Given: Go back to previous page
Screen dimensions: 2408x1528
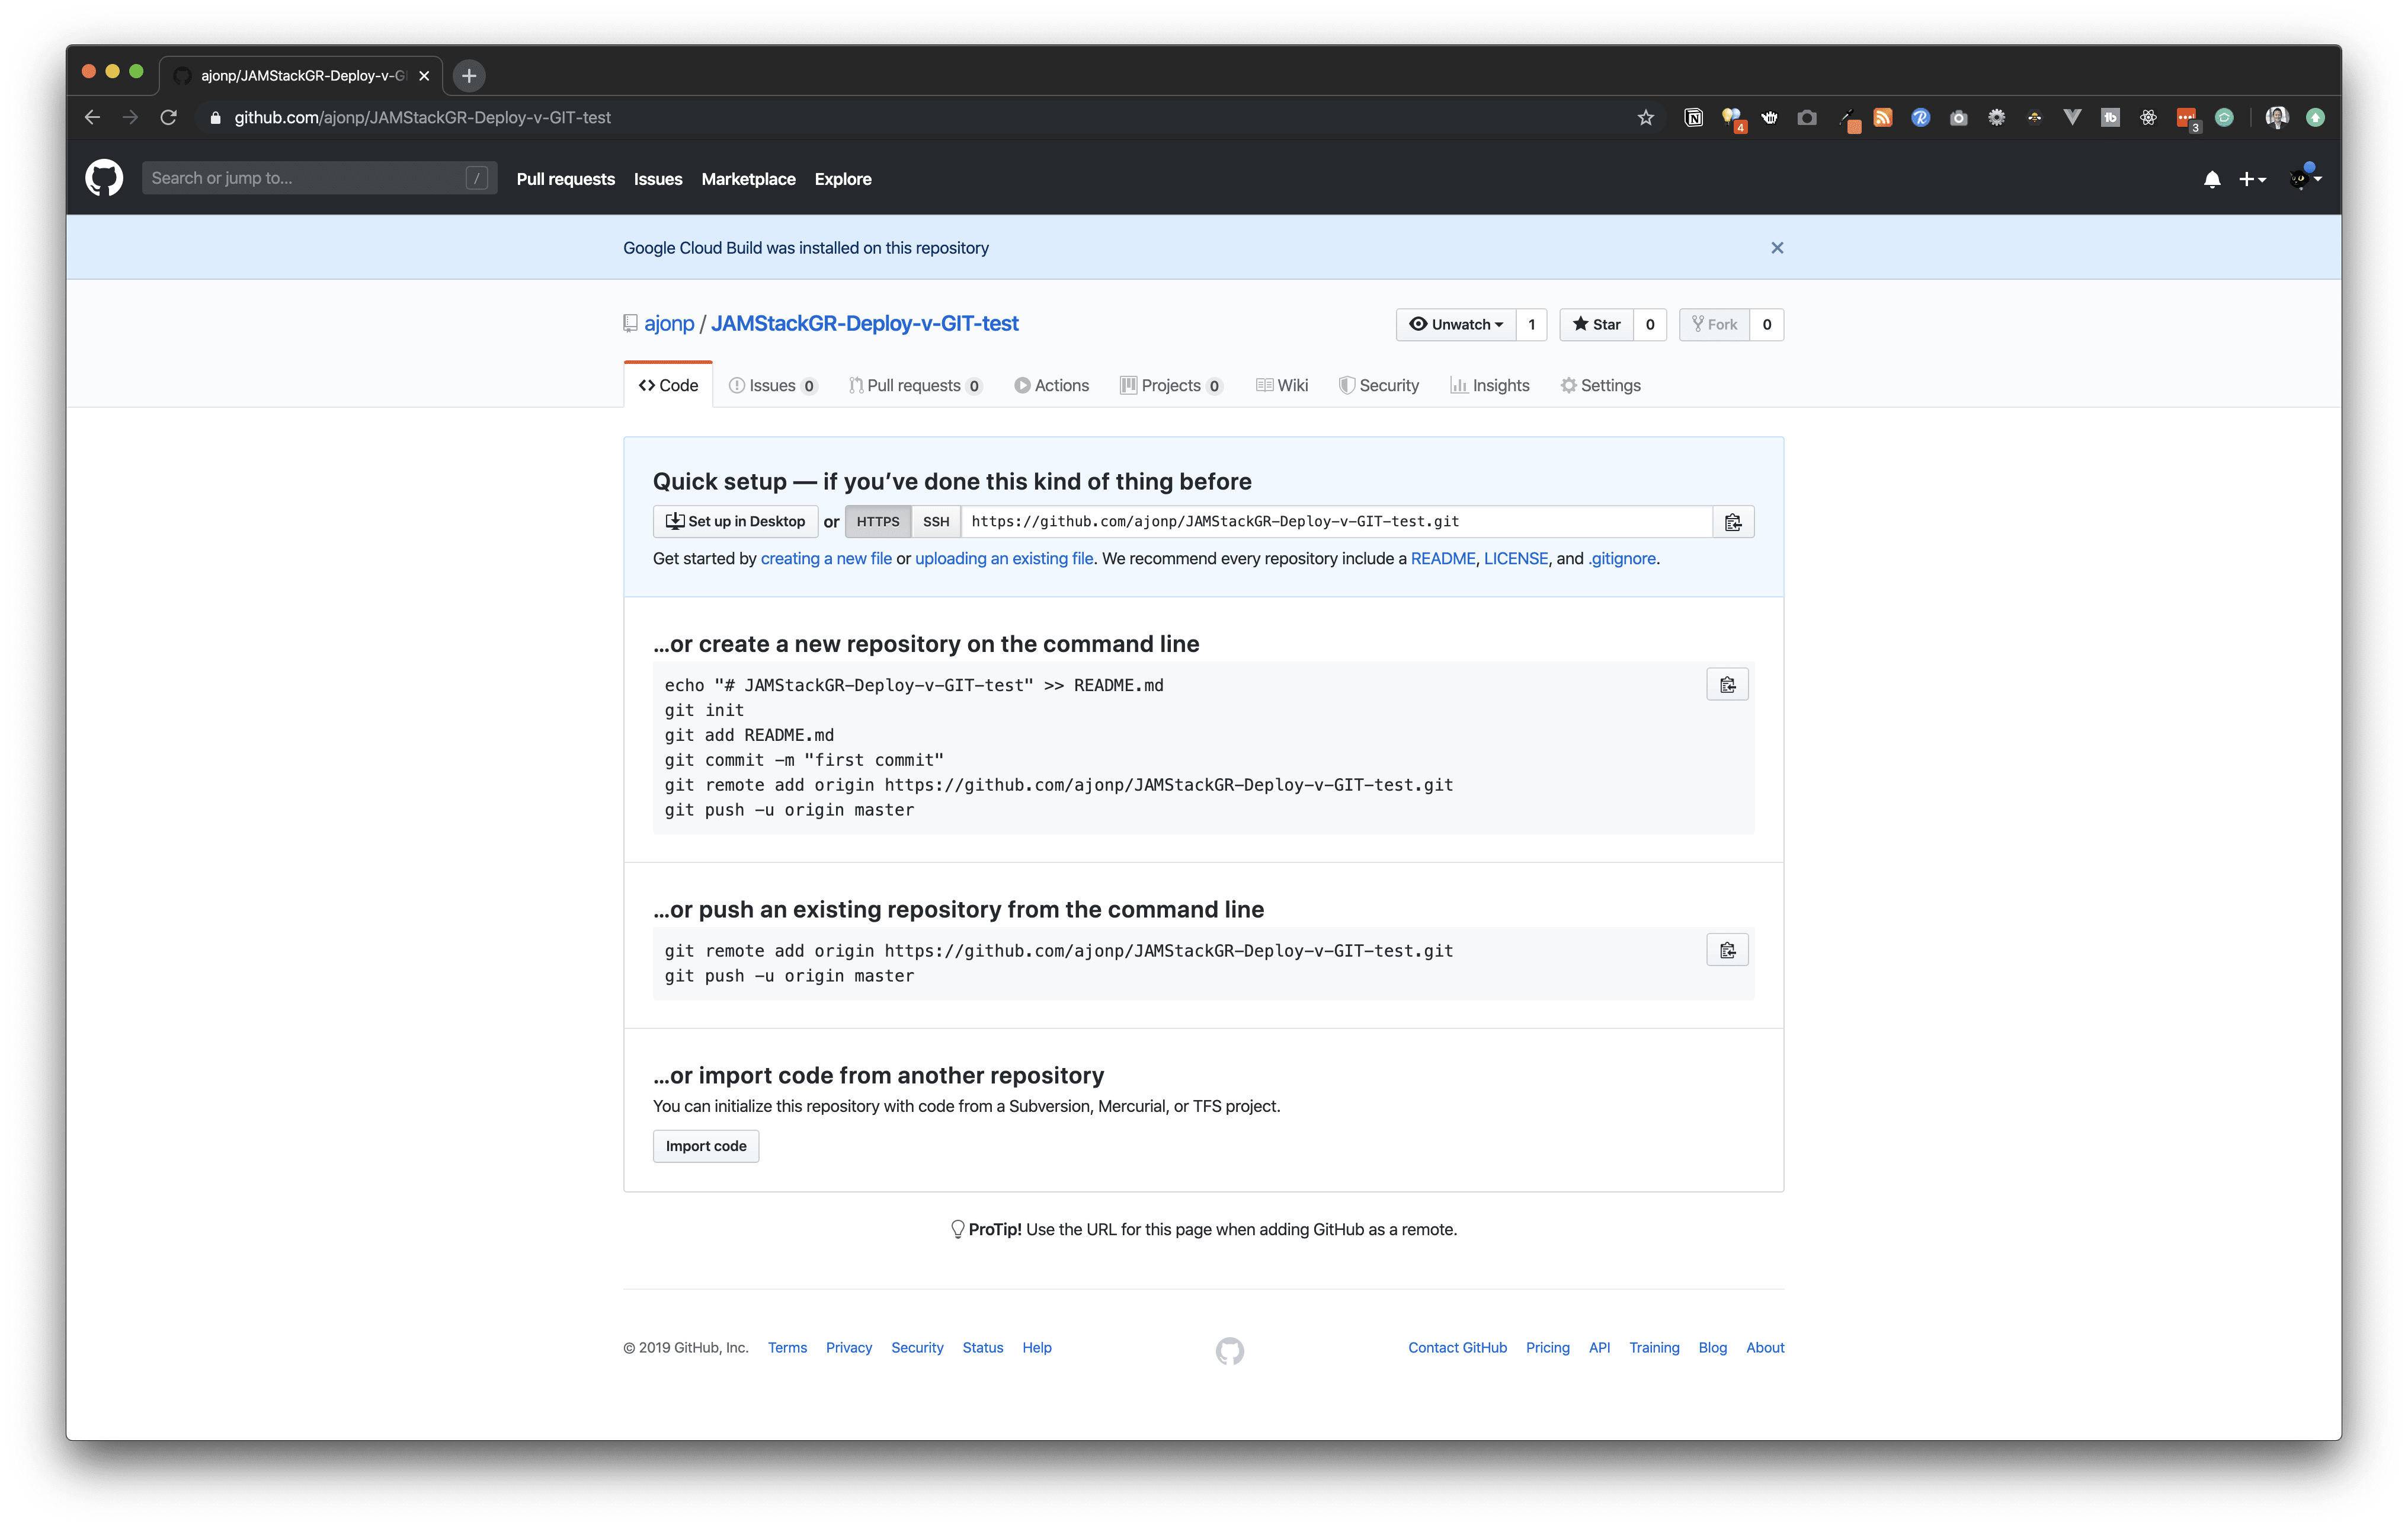Looking at the screenshot, I should point(92,118).
